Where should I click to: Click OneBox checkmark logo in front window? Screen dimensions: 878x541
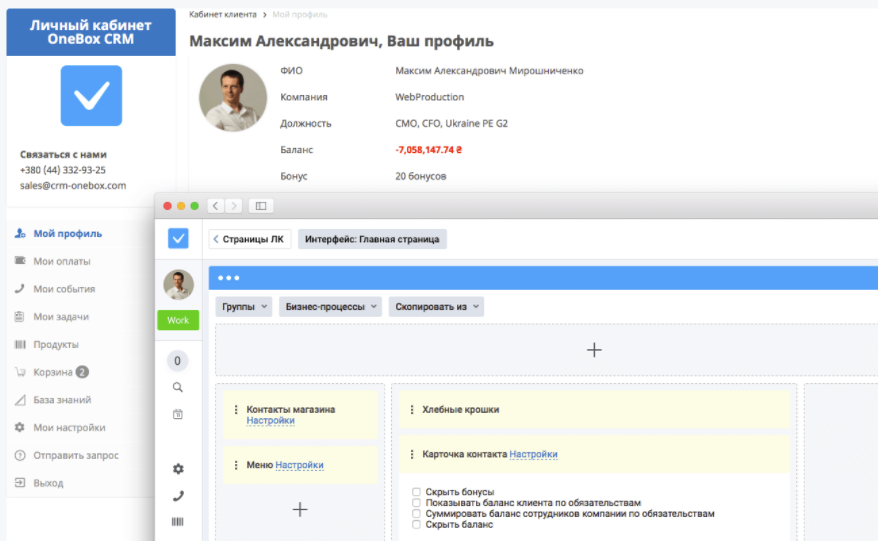(178, 239)
